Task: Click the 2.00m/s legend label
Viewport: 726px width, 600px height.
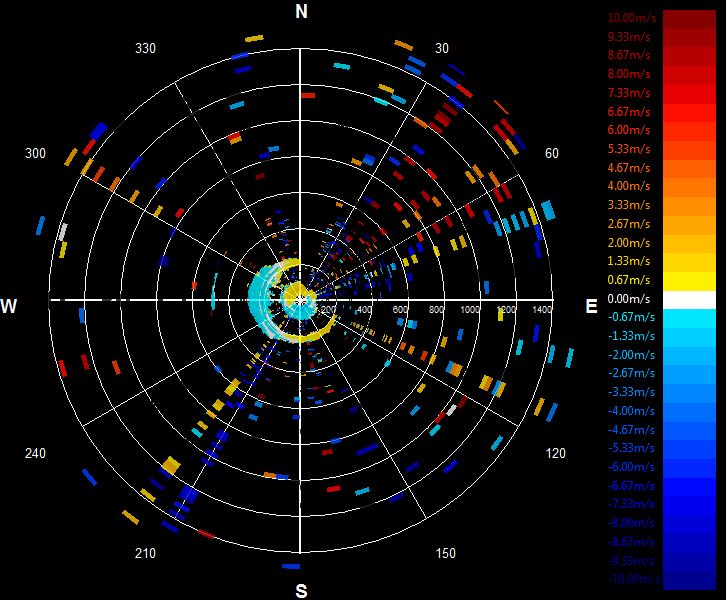Action: (629, 243)
